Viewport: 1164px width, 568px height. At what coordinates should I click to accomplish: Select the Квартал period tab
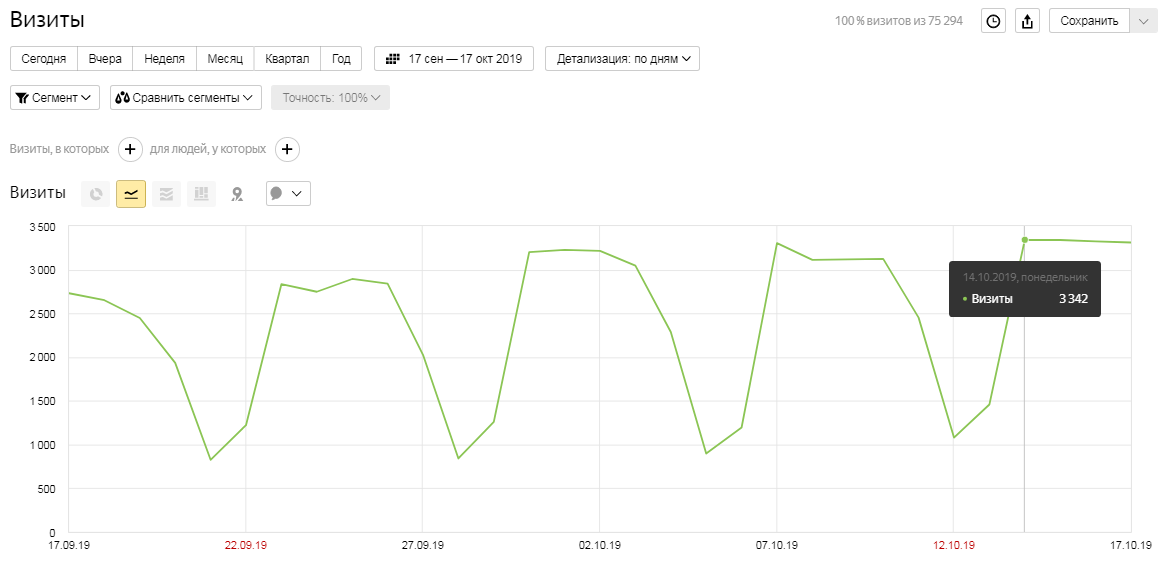287,59
